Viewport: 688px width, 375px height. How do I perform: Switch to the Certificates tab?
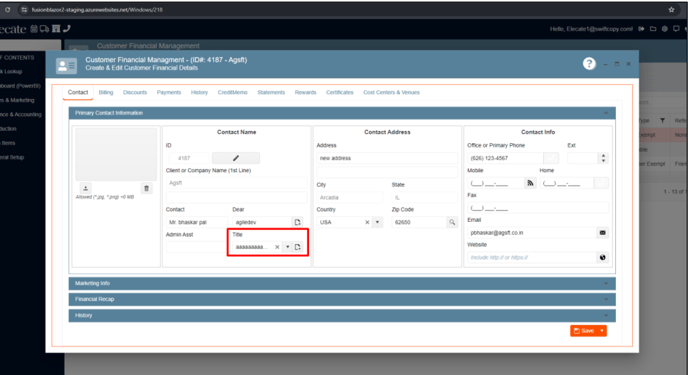click(x=340, y=93)
